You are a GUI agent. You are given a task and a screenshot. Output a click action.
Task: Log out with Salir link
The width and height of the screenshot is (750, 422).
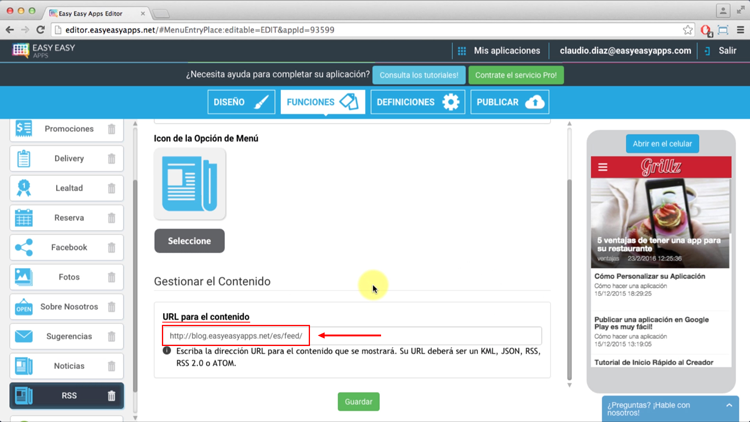(x=721, y=51)
